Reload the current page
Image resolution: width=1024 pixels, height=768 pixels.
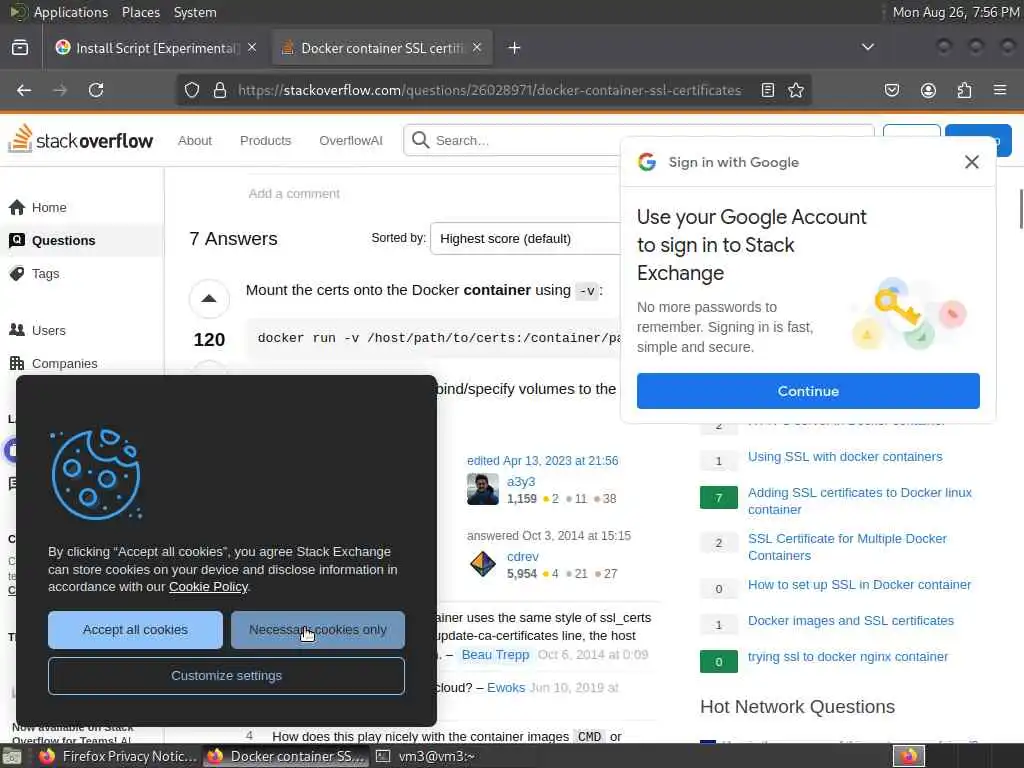pyautogui.click(x=96, y=90)
